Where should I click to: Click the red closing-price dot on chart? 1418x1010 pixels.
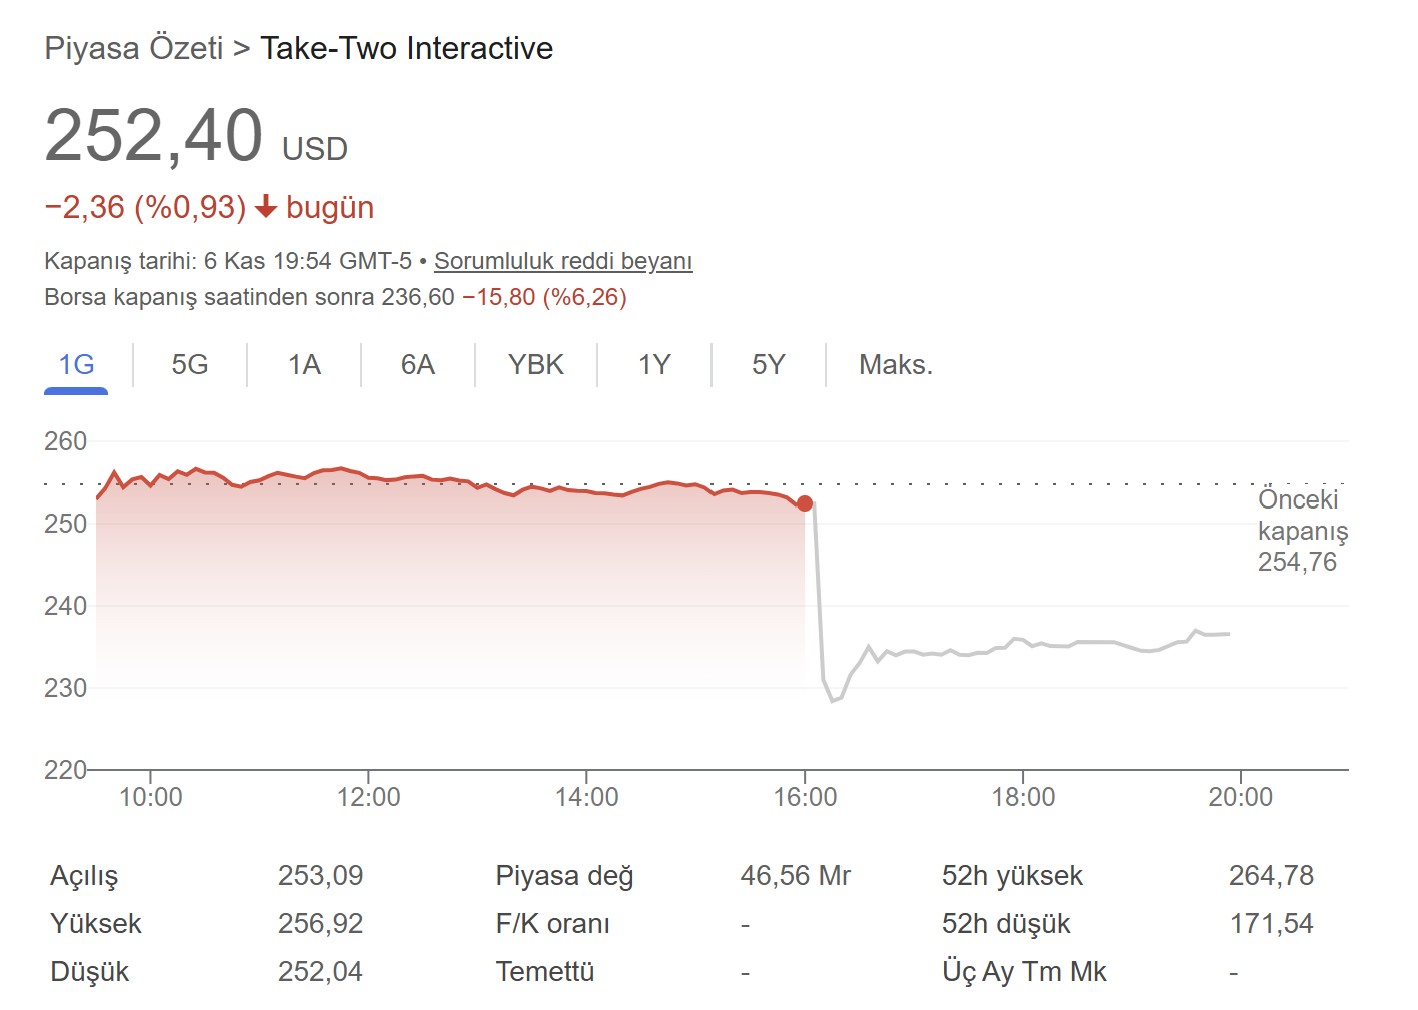click(805, 503)
